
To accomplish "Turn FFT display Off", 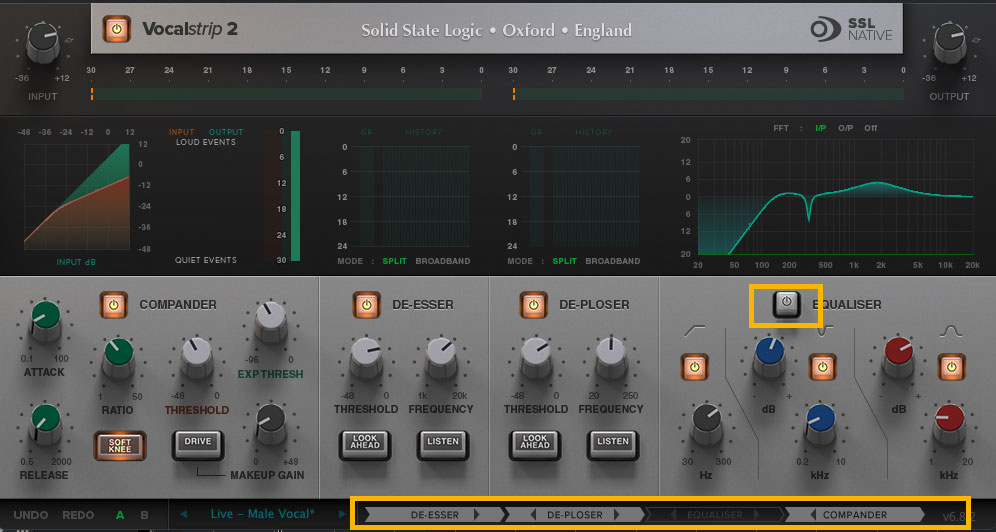I will 871,128.
